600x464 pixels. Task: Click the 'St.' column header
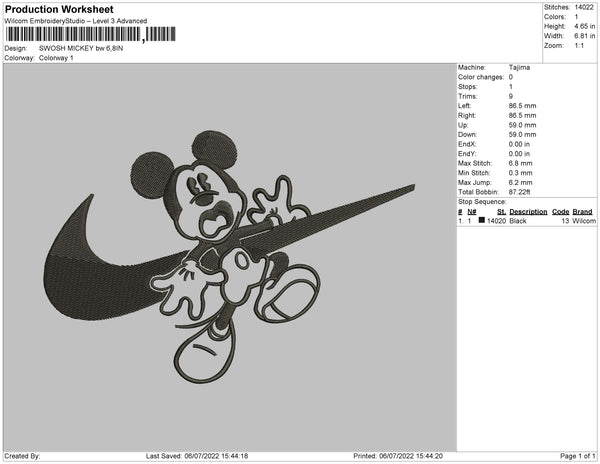pos(501,212)
